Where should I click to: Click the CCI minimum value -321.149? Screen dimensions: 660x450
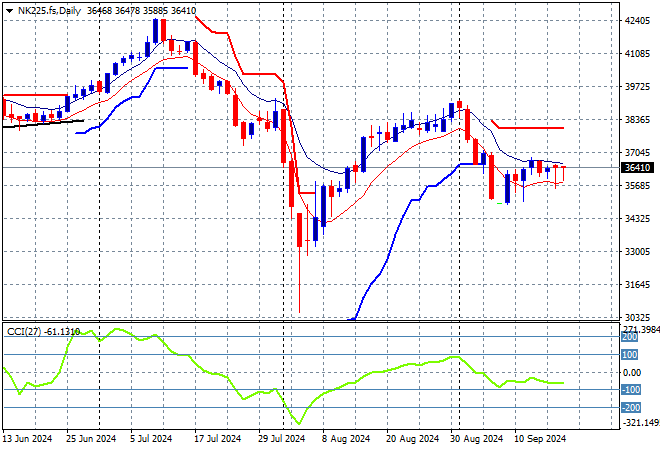click(641, 422)
